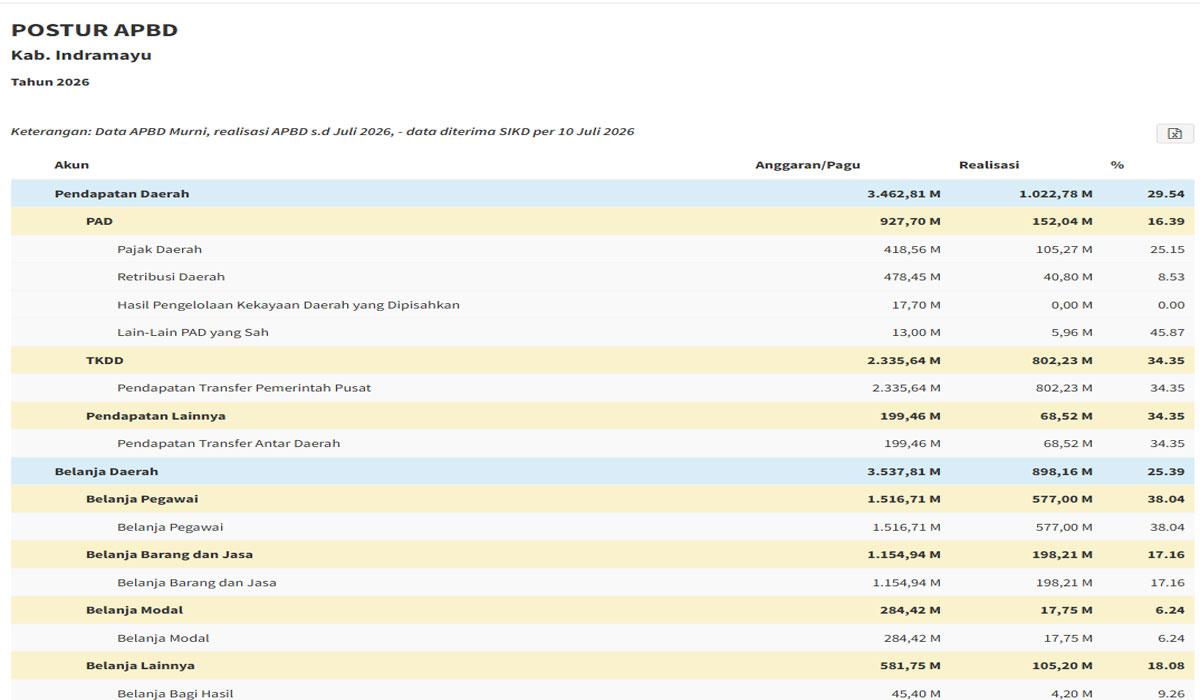Image resolution: width=1200 pixels, height=700 pixels.
Task: Select the Belanja Daerah header row
Action: pyautogui.click(x=603, y=472)
